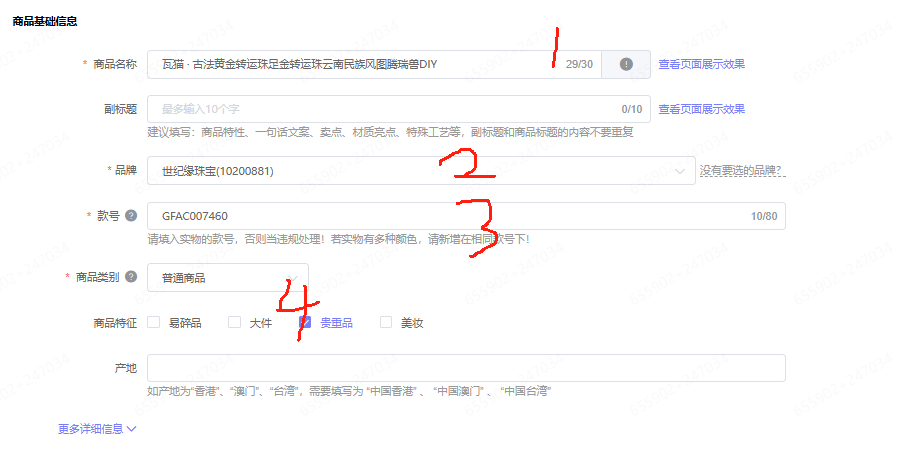901x458 pixels.
Task: Click the help icon next to 商品类别
Action: coord(131,277)
